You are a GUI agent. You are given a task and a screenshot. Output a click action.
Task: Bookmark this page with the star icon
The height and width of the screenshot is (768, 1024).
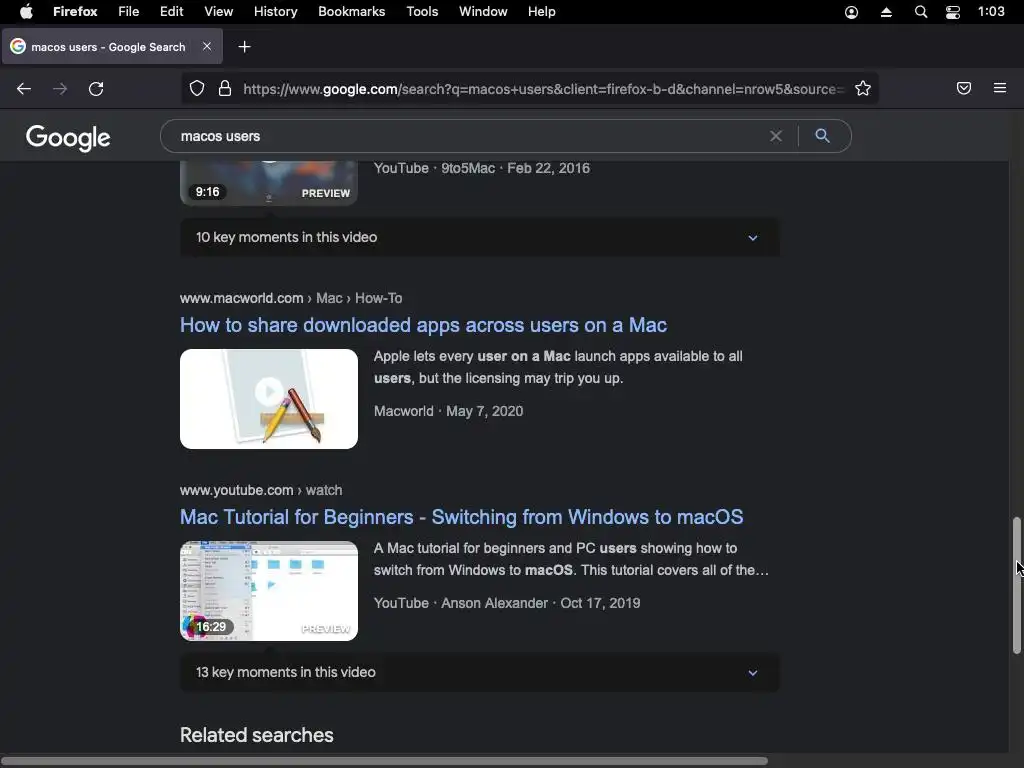863,89
